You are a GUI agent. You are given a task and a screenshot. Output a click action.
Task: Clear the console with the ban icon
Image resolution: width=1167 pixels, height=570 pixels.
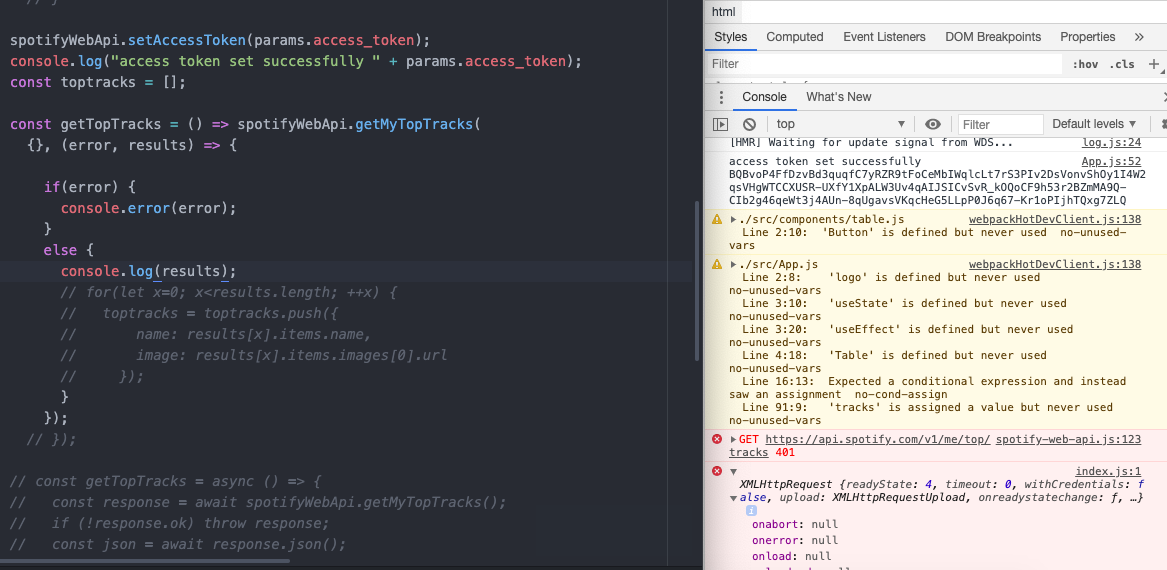[749, 124]
